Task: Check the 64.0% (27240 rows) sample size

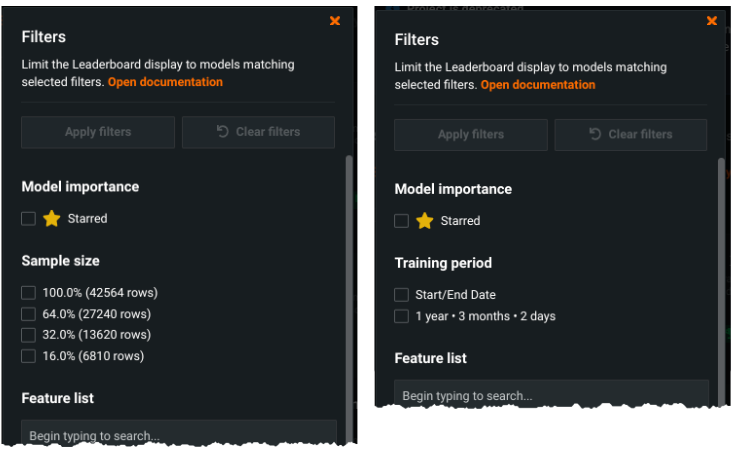Action: coord(29,314)
